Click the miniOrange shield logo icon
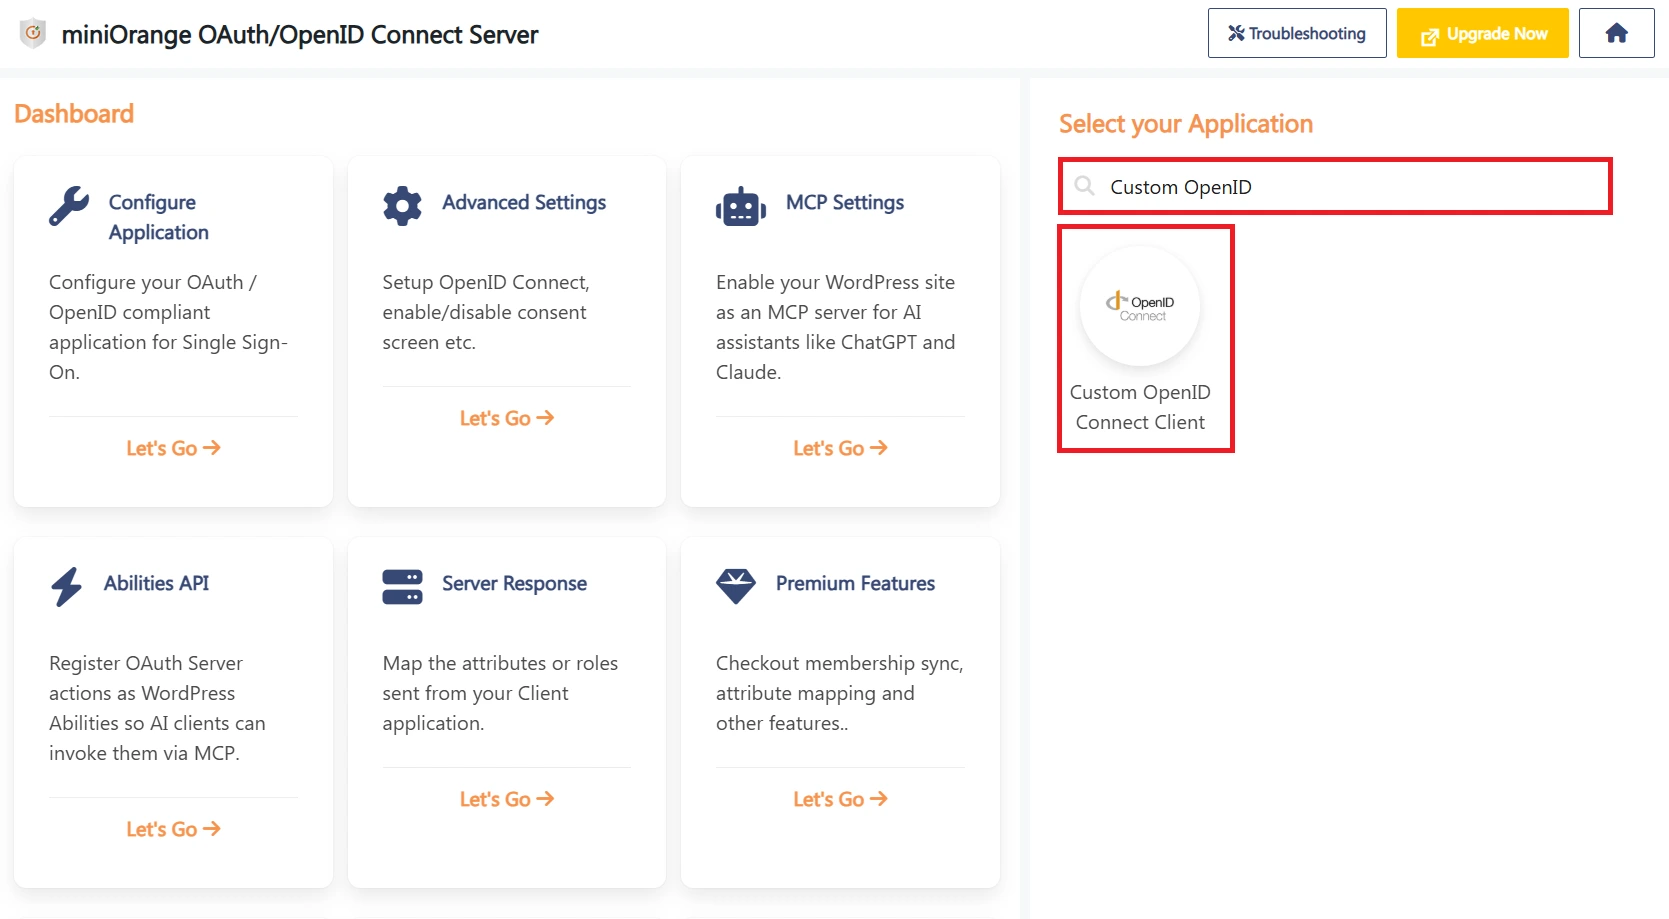 click(33, 34)
